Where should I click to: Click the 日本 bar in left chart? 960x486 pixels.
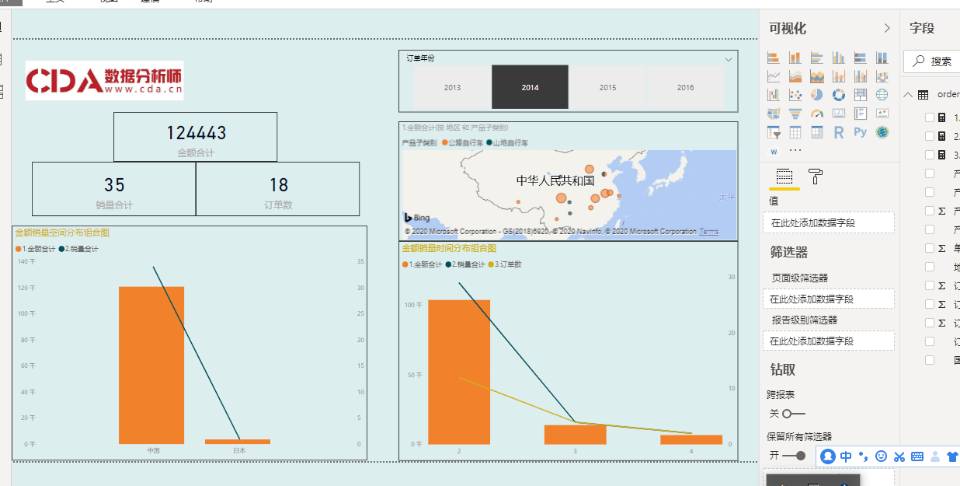[x=238, y=441]
